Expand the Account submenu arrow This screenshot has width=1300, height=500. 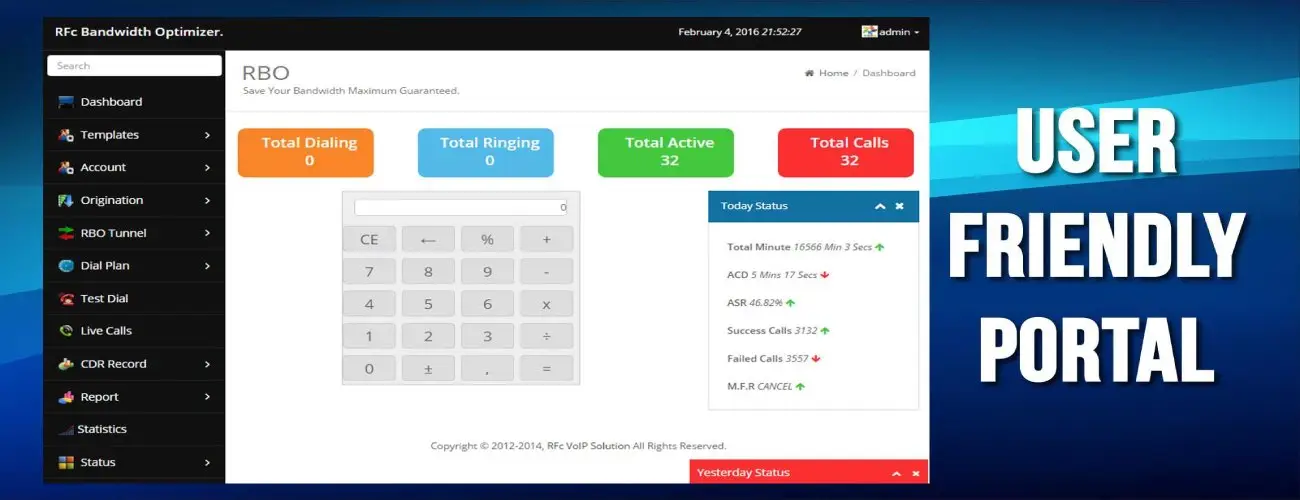[x=207, y=168]
